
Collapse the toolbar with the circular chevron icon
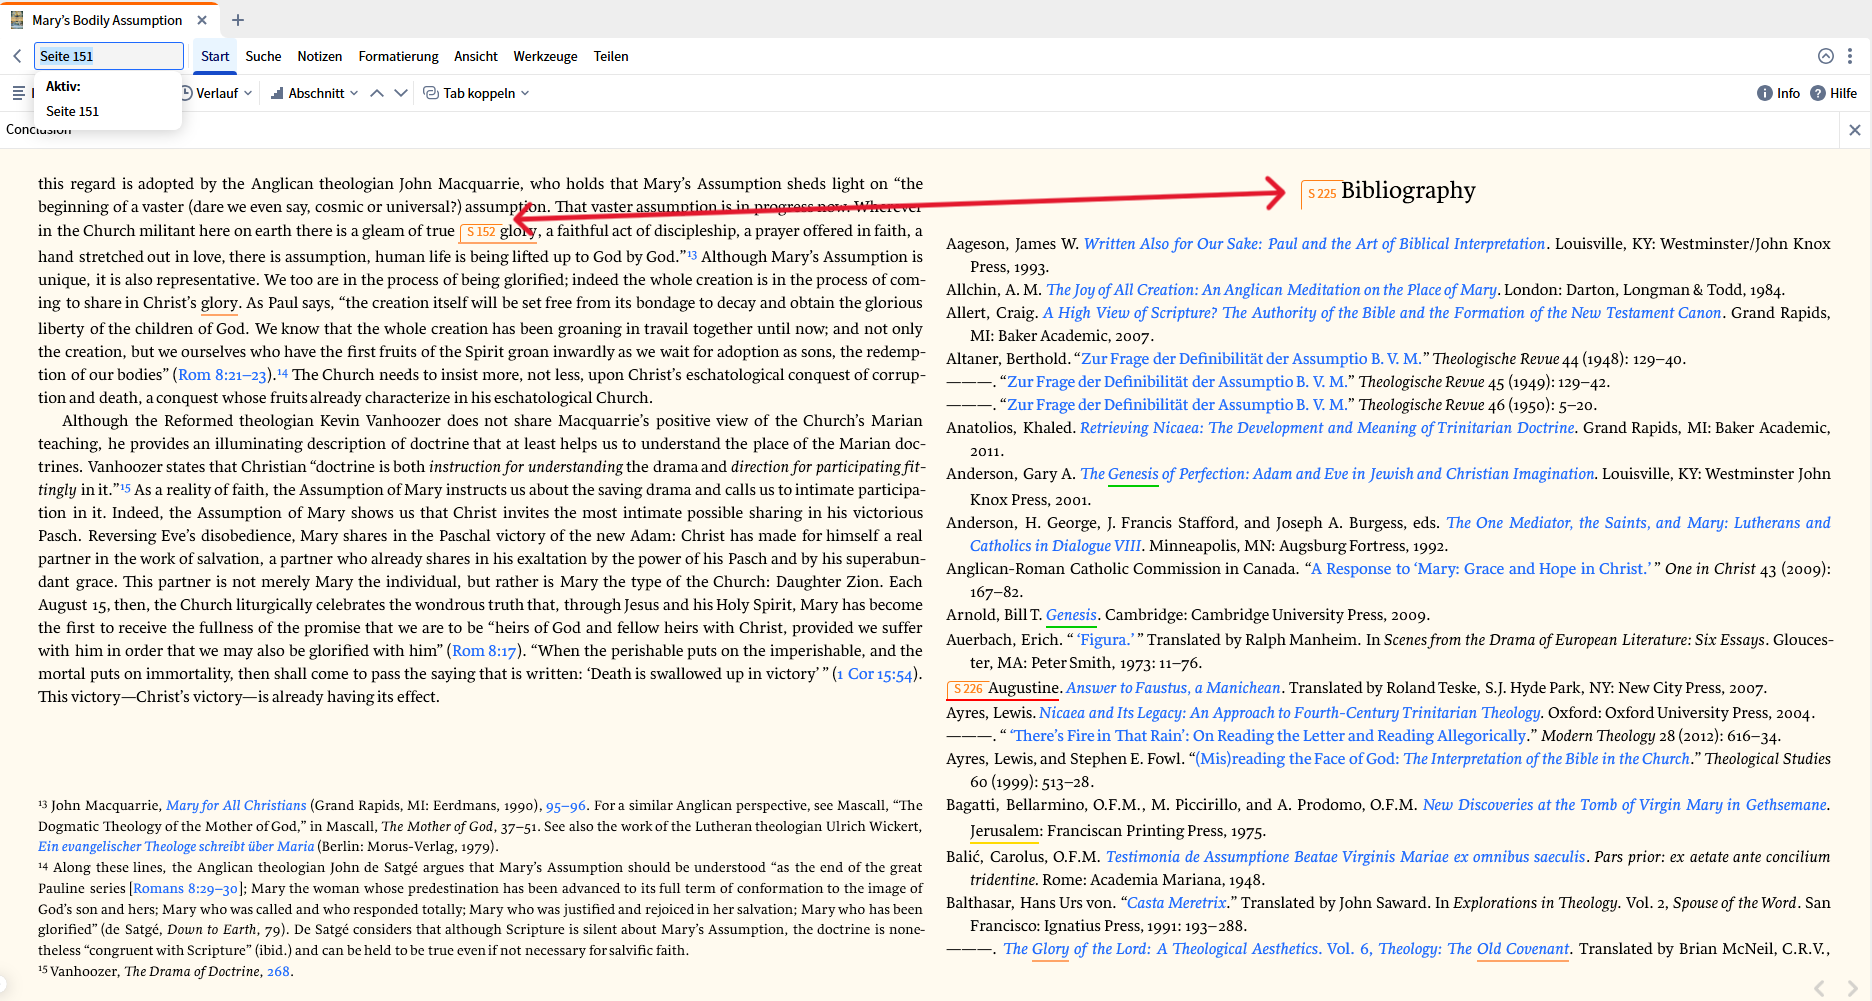[x=1825, y=56]
